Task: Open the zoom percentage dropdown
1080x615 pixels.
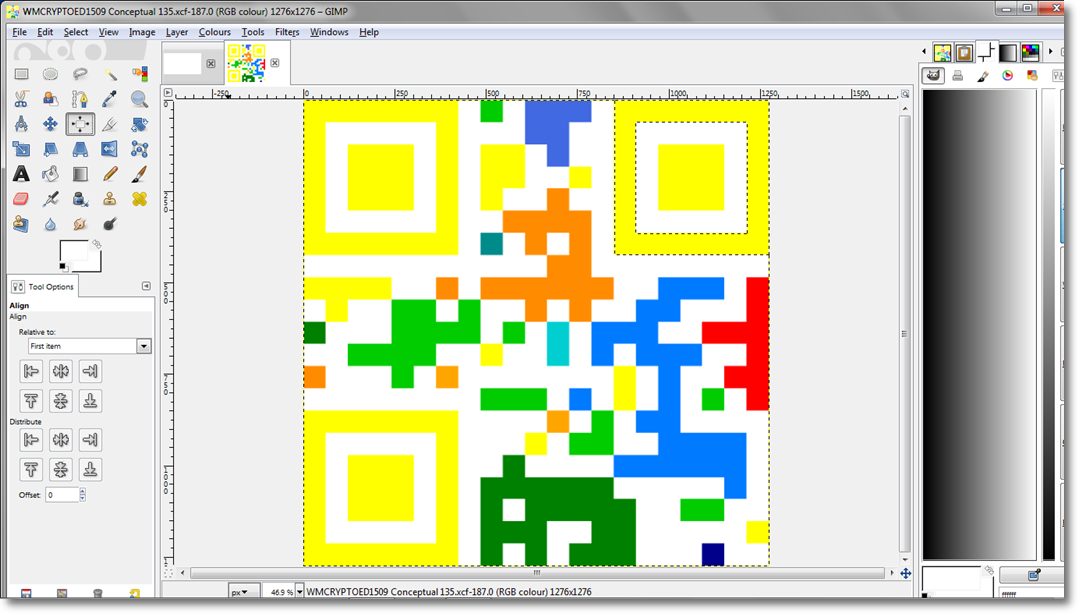Action: 300,592
